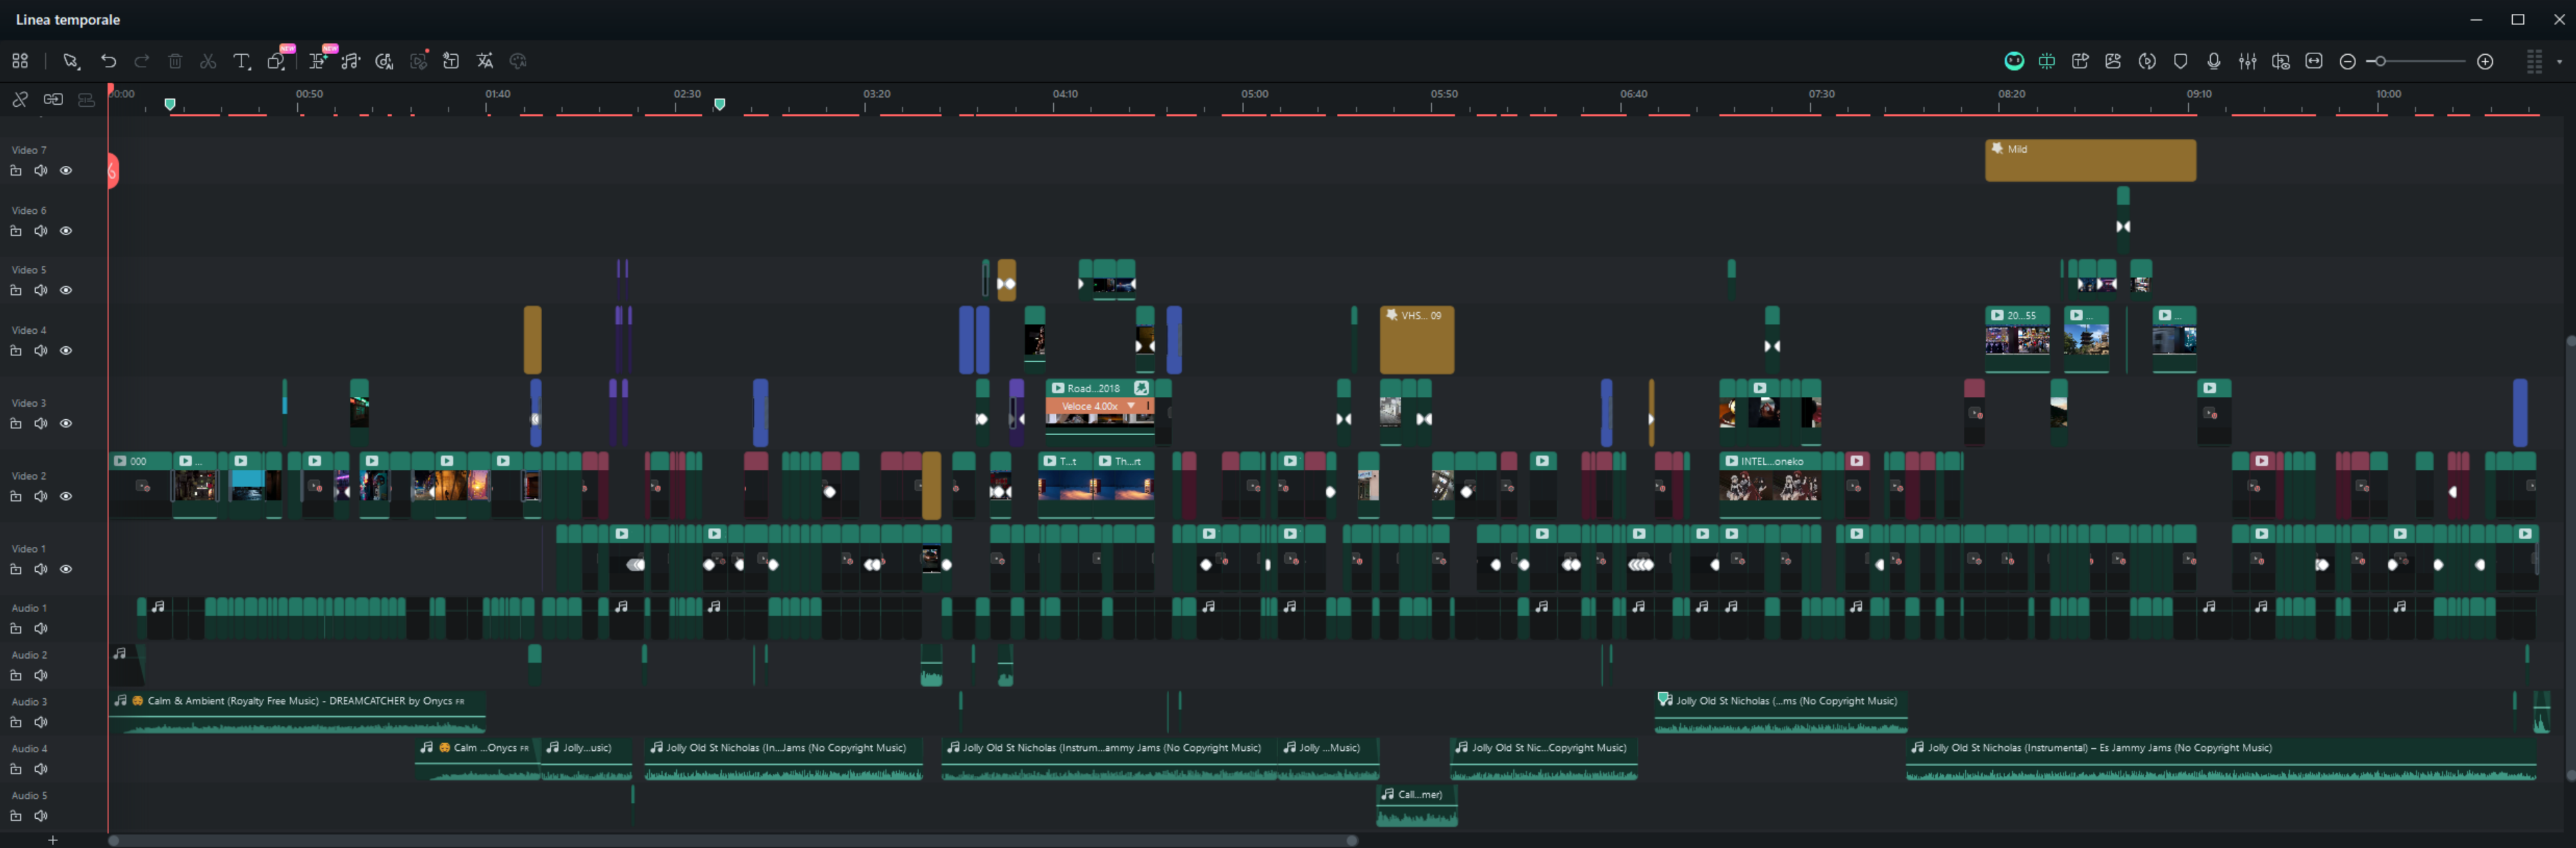Select the Call...mer audio clip on Audio 5

click(1417, 806)
